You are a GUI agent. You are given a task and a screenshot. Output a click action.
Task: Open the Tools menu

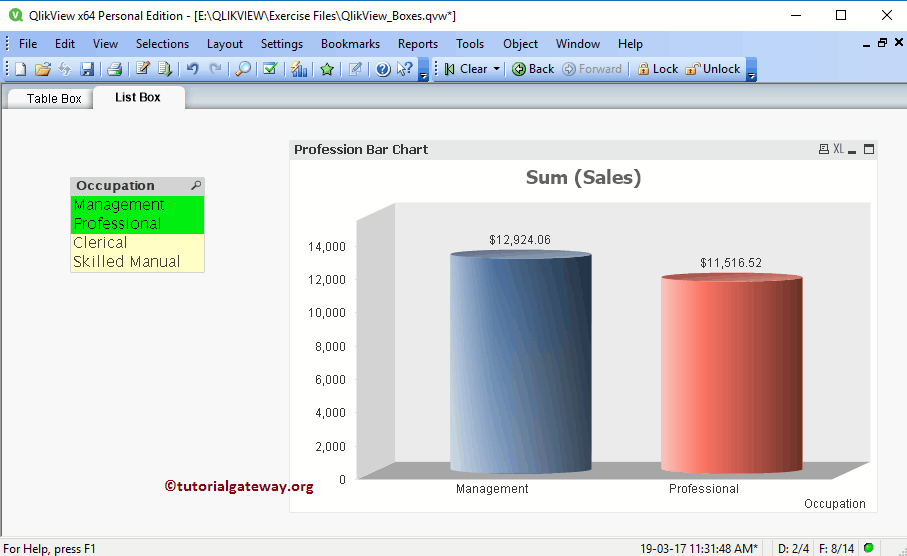pos(470,44)
